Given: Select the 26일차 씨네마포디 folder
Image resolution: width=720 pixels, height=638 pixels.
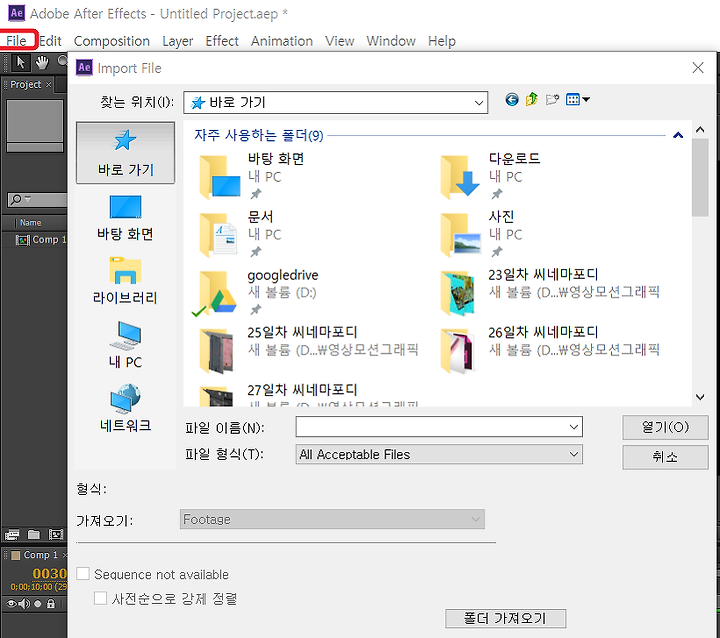Looking at the screenshot, I should pos(550,350).
